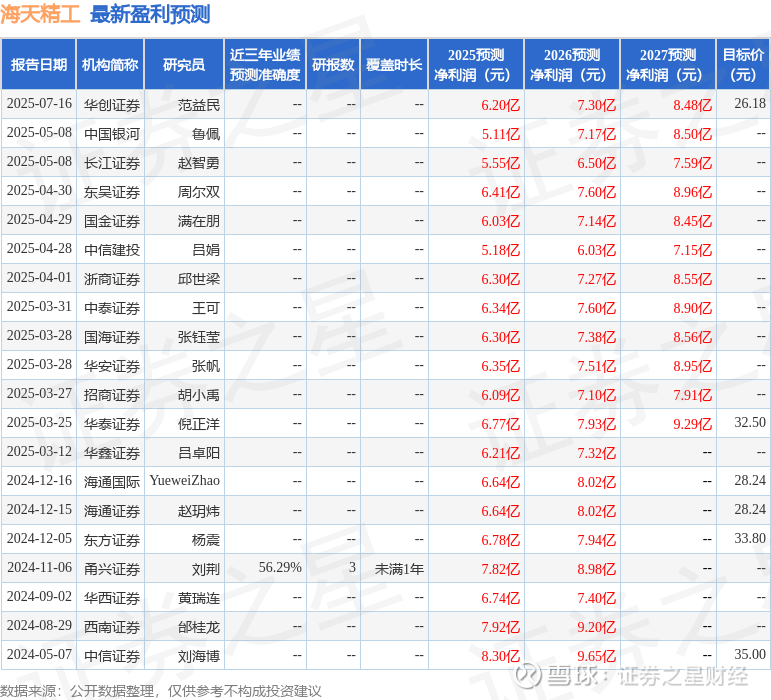
Task: Click the 中信证券 institution cell
Action: click(112, 656)
